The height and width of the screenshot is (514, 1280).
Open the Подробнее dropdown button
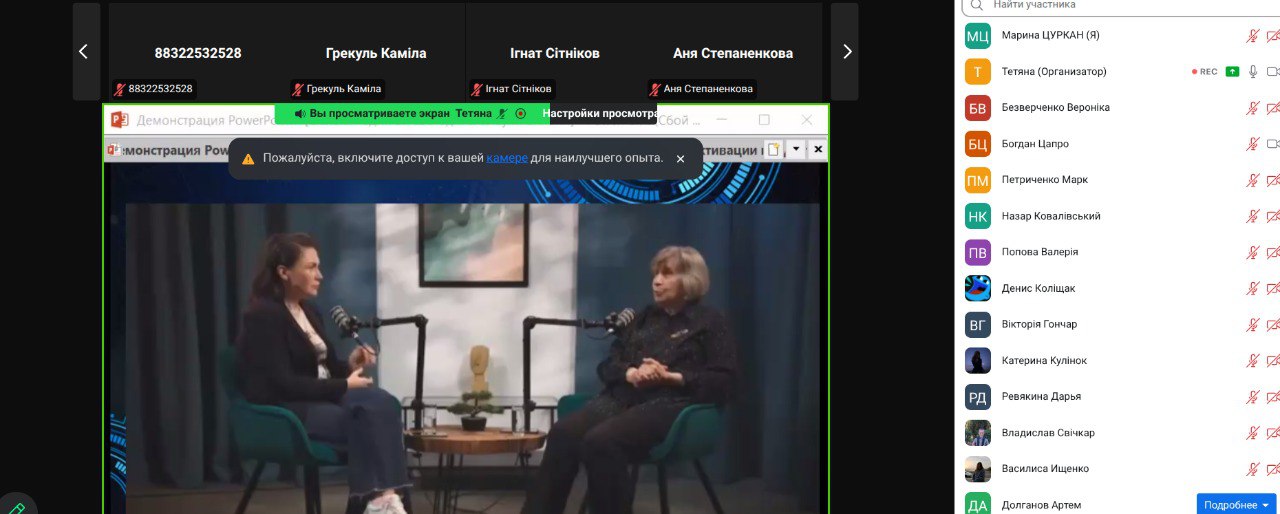[x=1236, y=505]
